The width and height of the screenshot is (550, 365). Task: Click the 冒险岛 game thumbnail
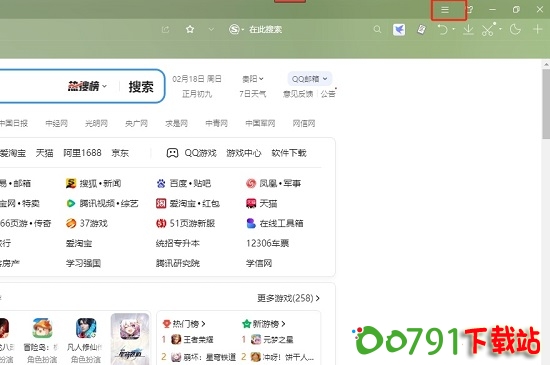coord(42,328)
